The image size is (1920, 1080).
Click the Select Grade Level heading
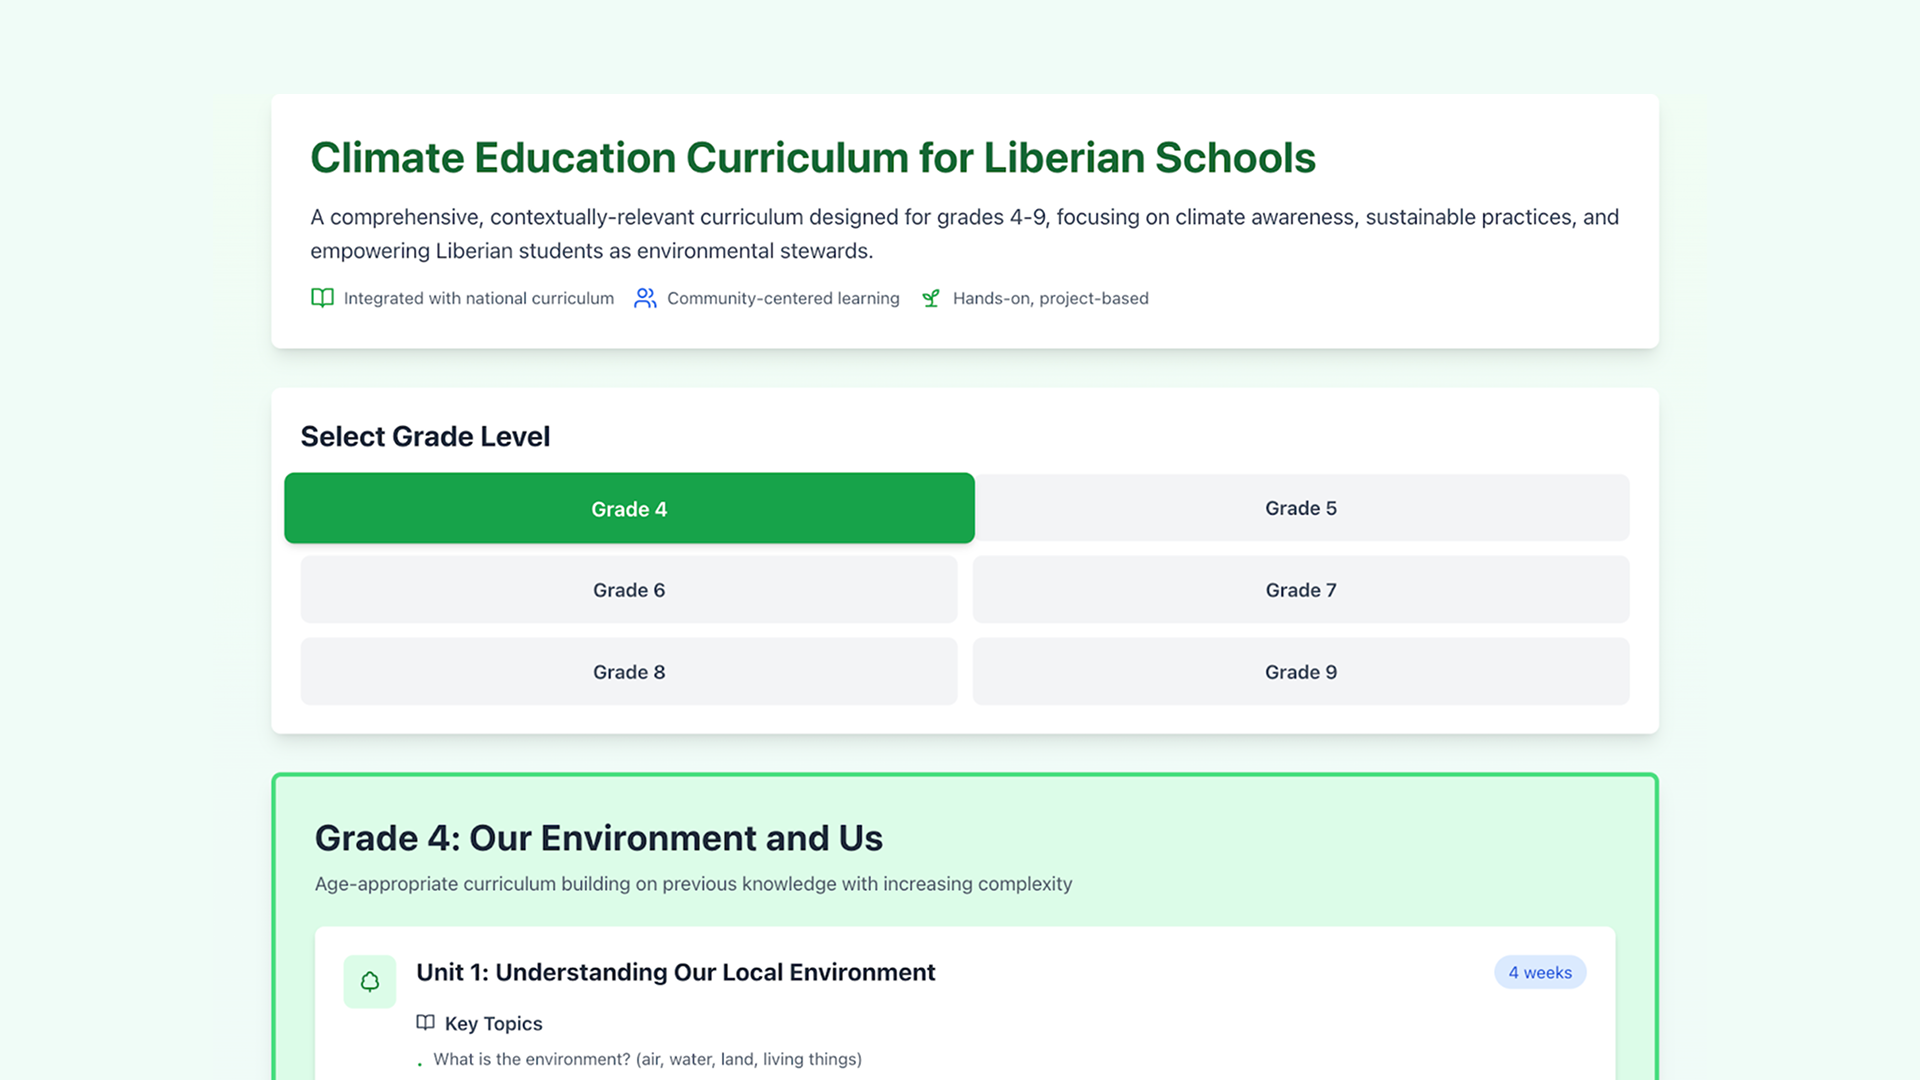click(x=425, y=436)
